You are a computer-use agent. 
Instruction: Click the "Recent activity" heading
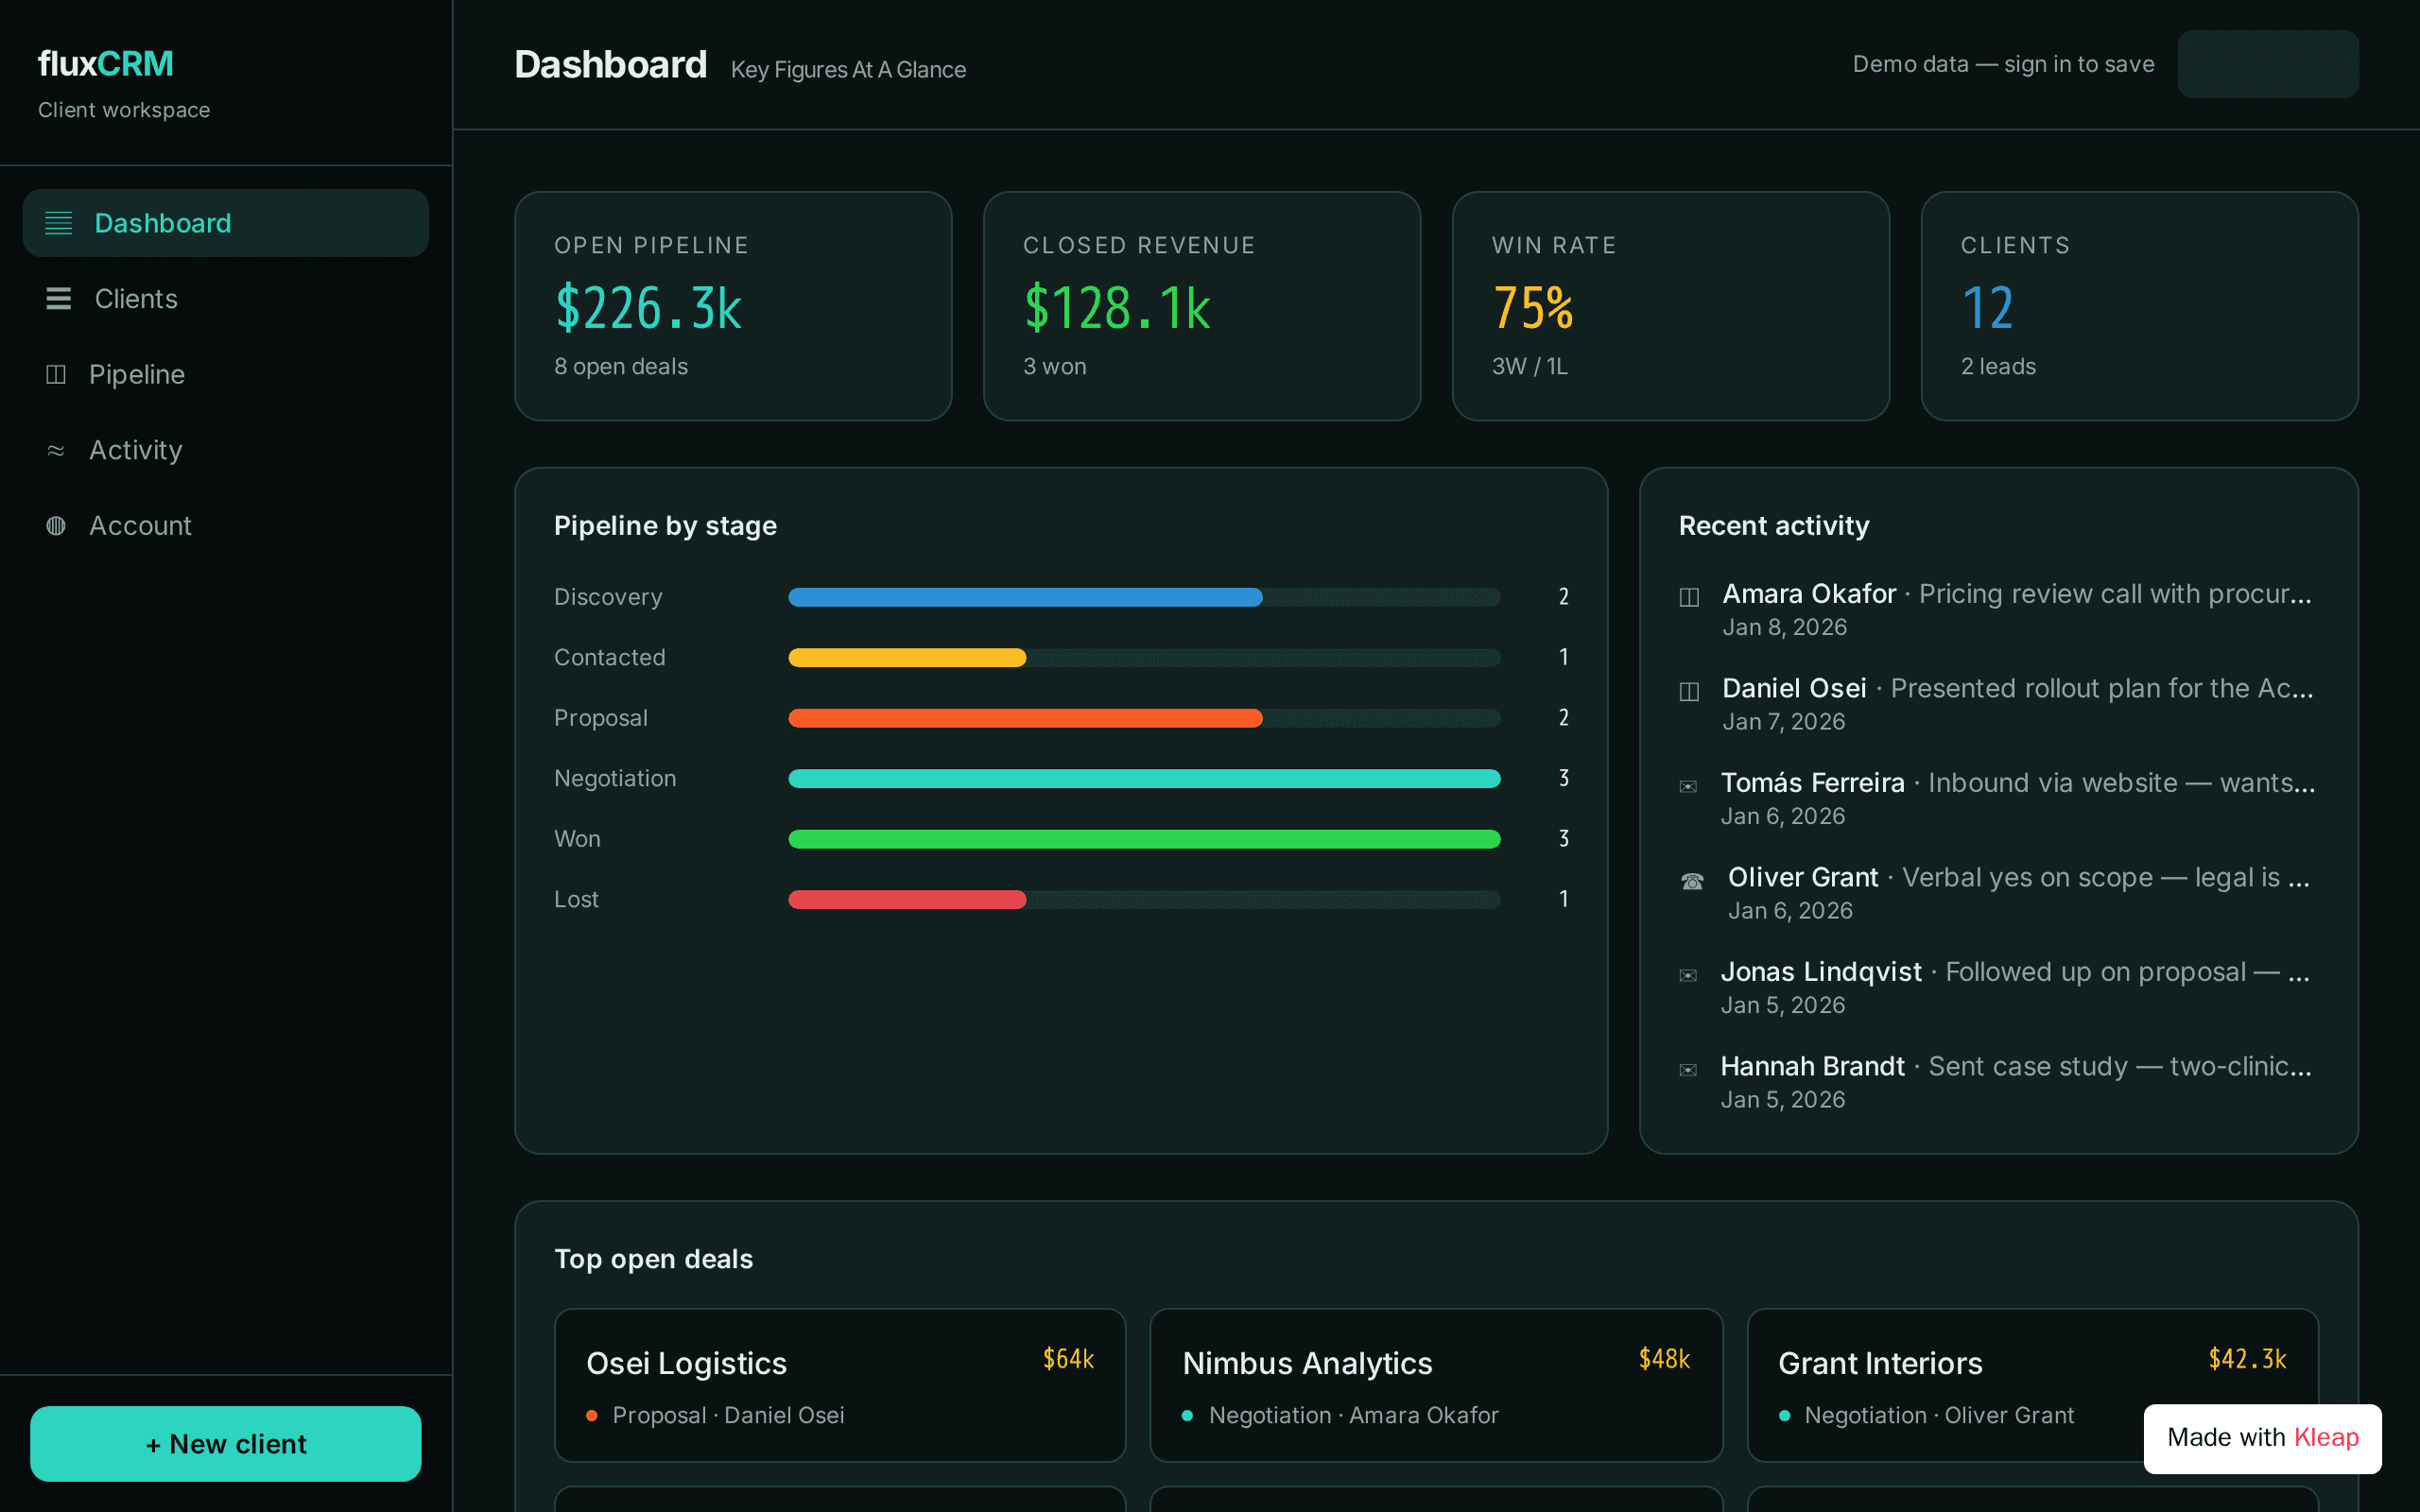click(1774, 526)
